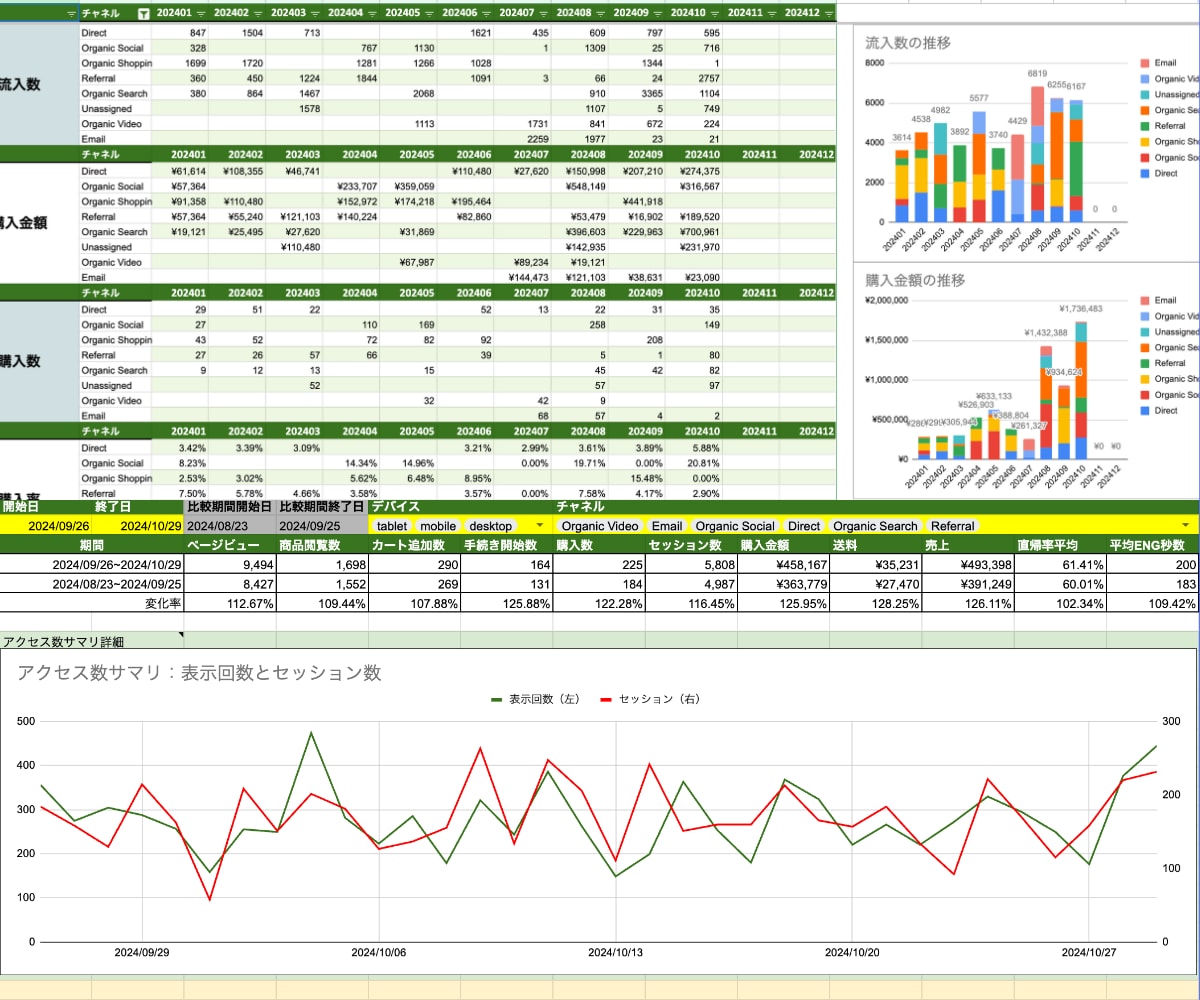Viewport: 1200px width, 1000px height.
Task: Open the active filter icon on チャネル header
Action: [143, 14]
